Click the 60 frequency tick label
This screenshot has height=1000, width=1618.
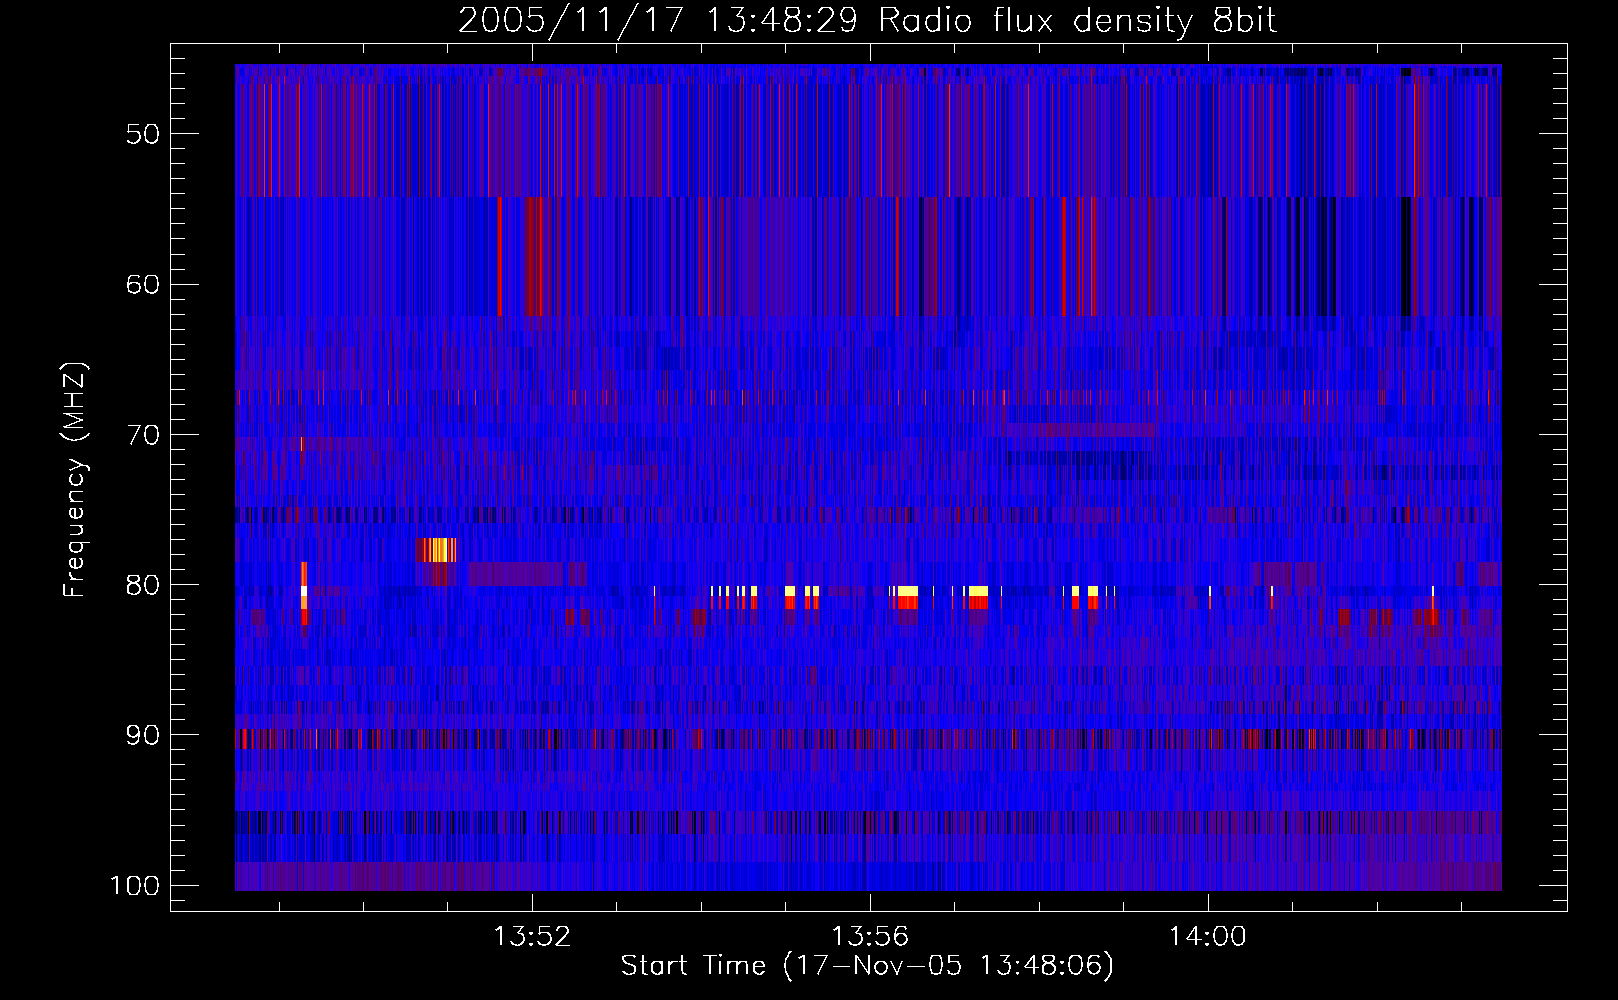143,284
